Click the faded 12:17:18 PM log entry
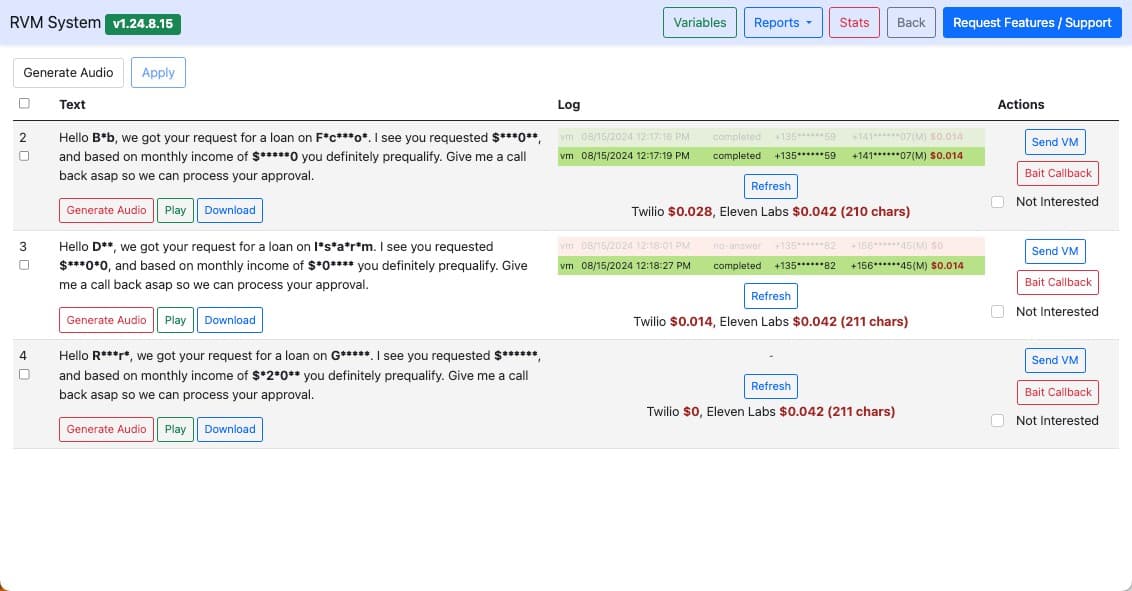 point(771,137)
